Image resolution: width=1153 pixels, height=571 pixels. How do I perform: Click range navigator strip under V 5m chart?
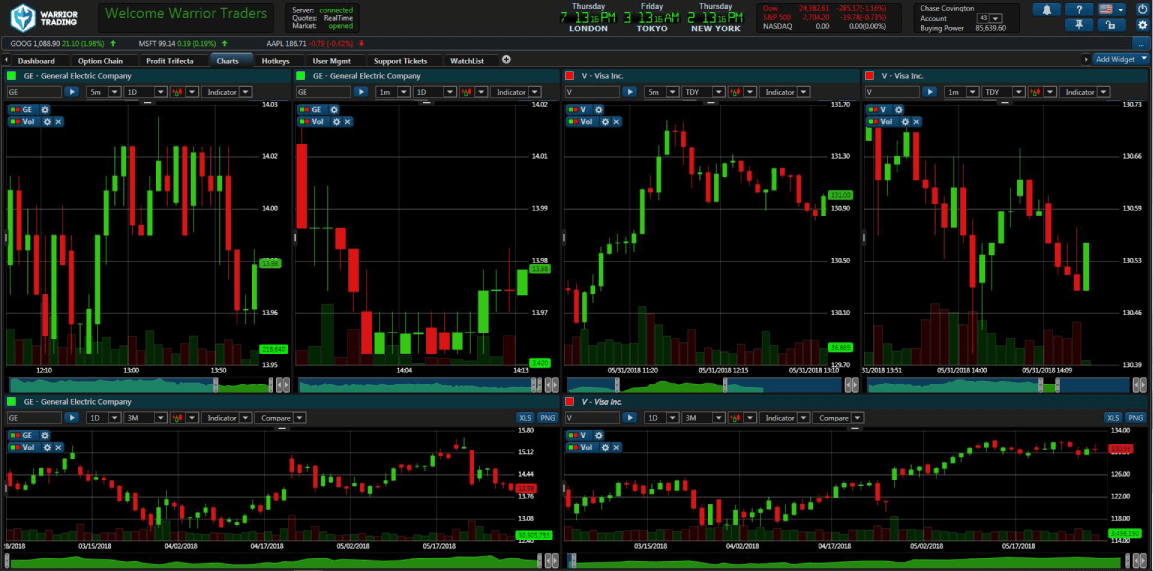click(x=702, y=384)
